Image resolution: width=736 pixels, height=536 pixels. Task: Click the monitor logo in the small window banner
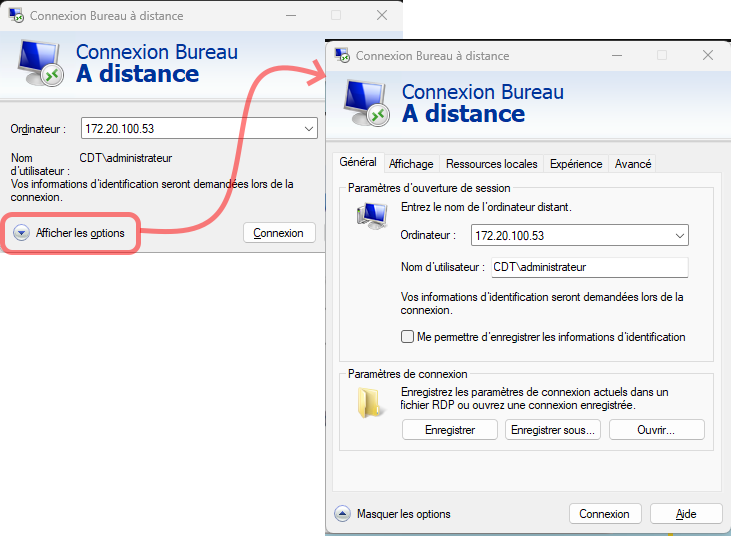click(40, 63)
